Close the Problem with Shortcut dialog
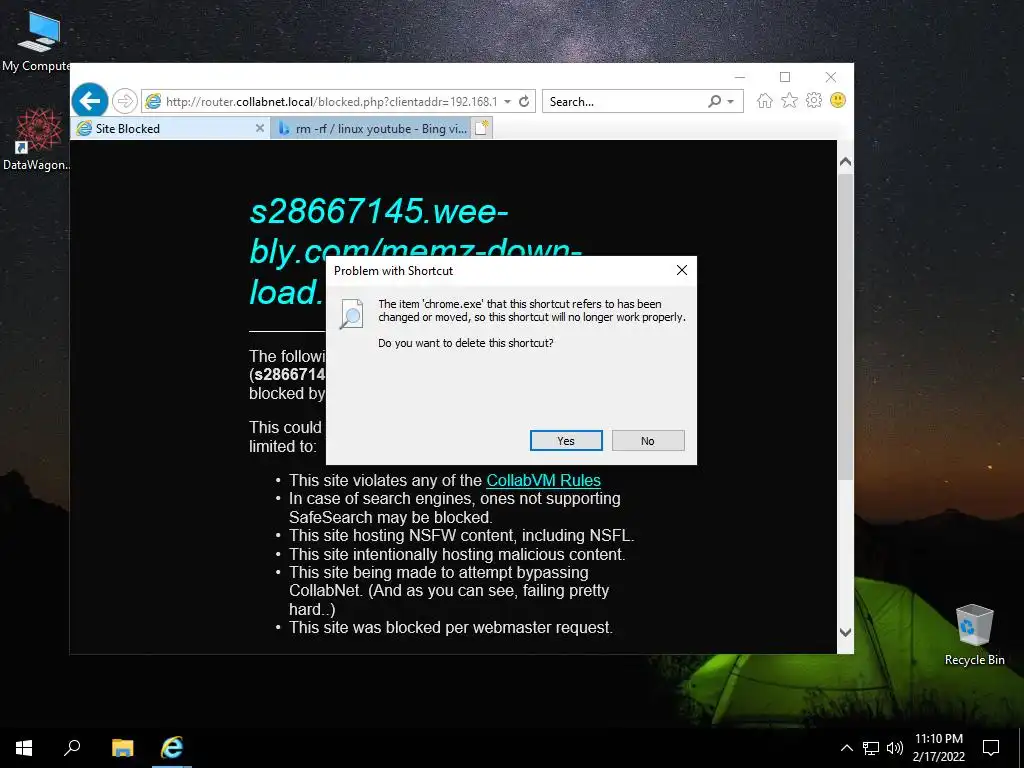This screenshot has width=1024, height=768. [682, 270]
